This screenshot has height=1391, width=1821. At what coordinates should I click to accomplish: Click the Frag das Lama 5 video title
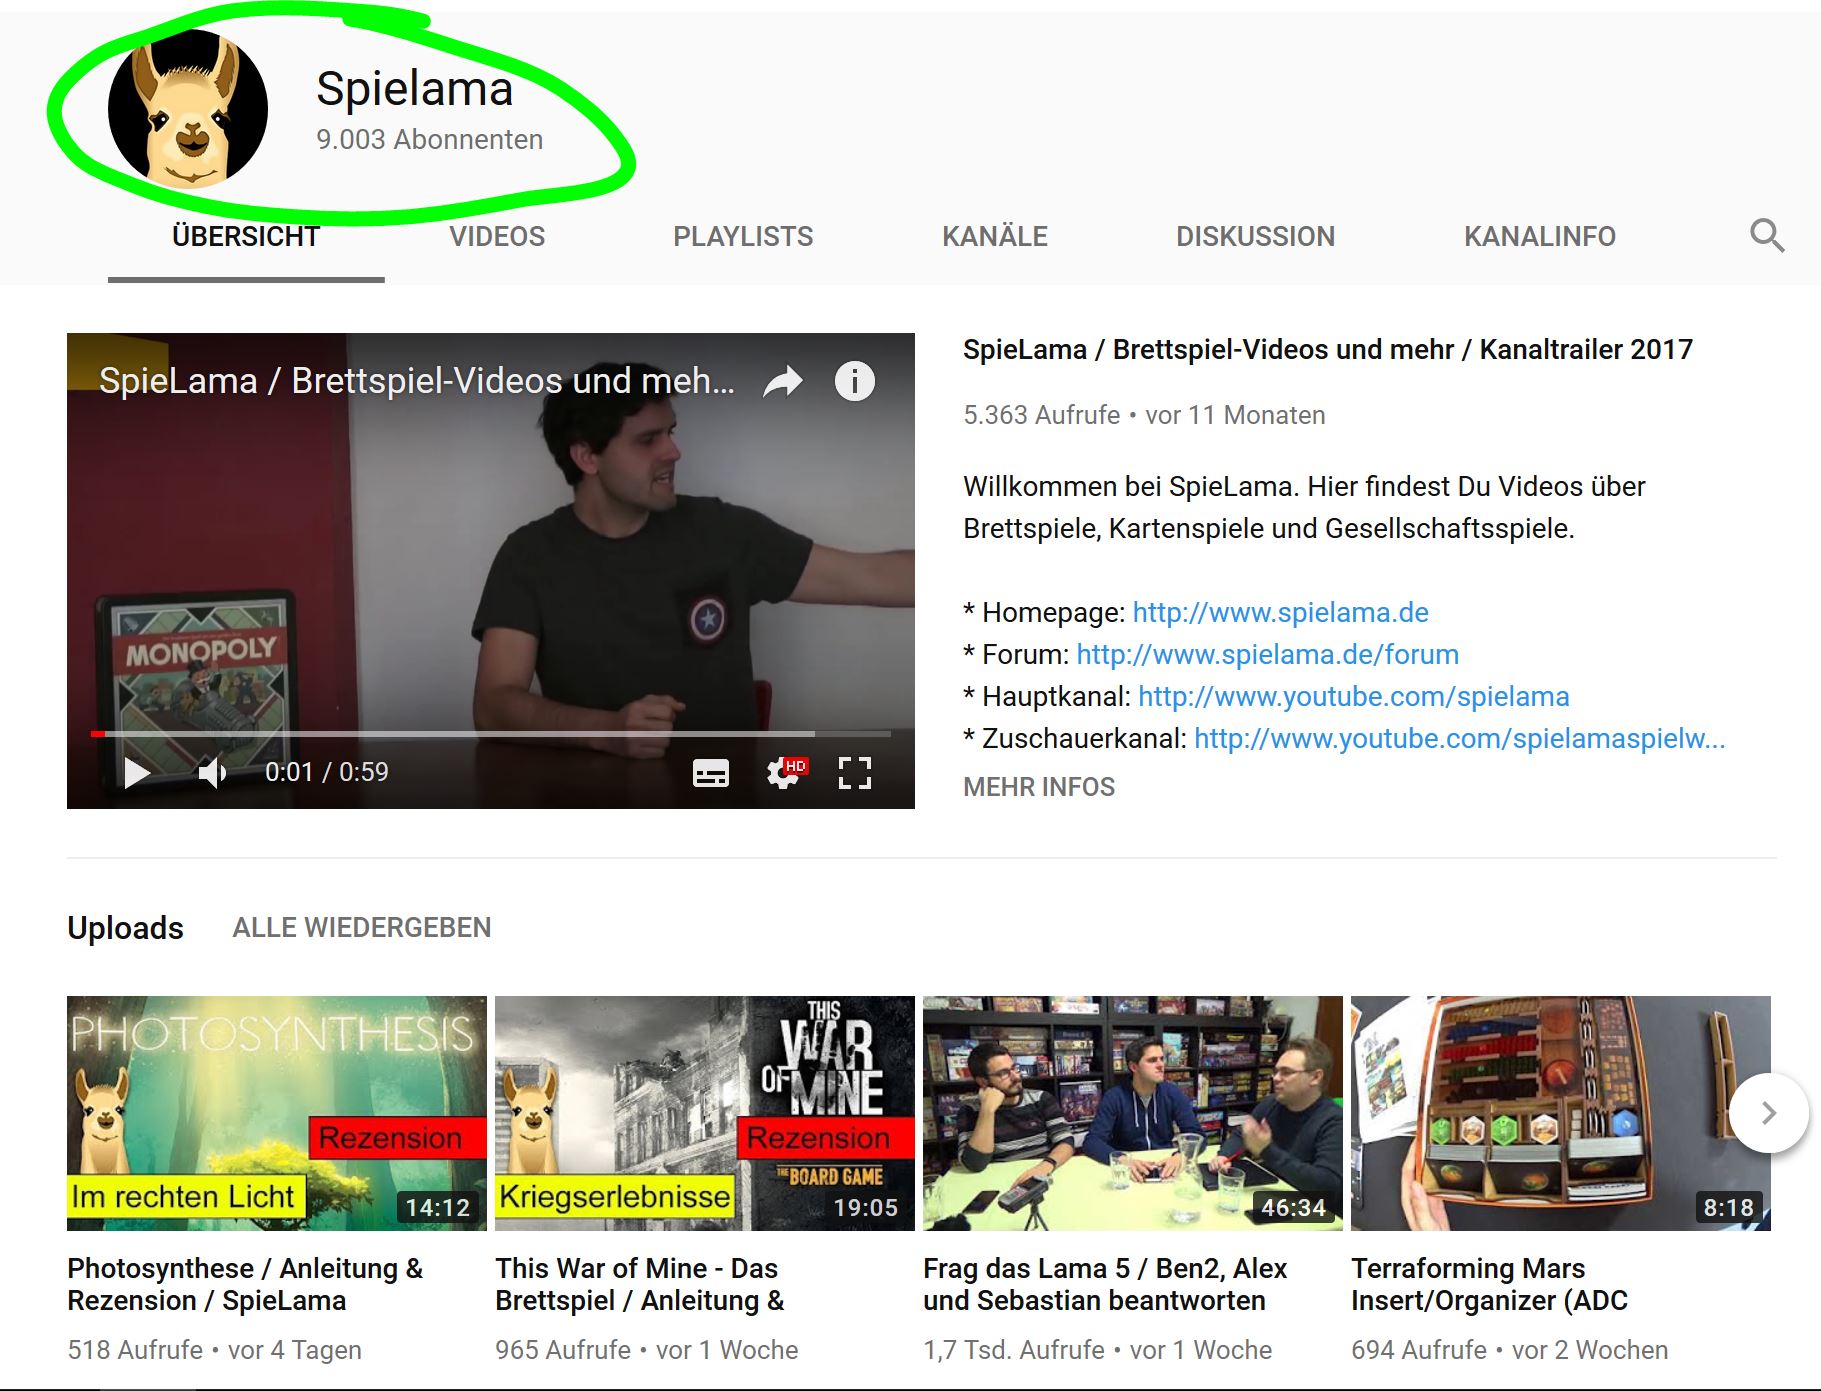pyautogui.click(x=1105, y=1284)
